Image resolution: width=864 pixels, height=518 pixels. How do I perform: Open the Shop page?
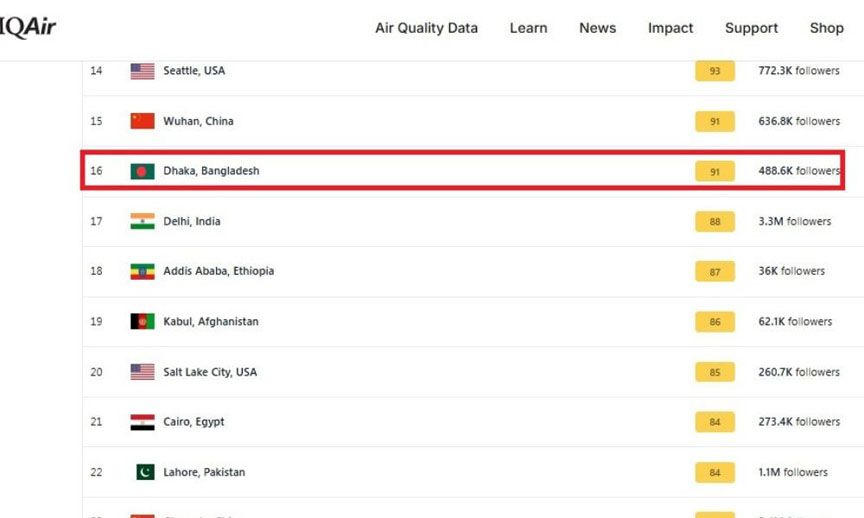click(827, 28)
